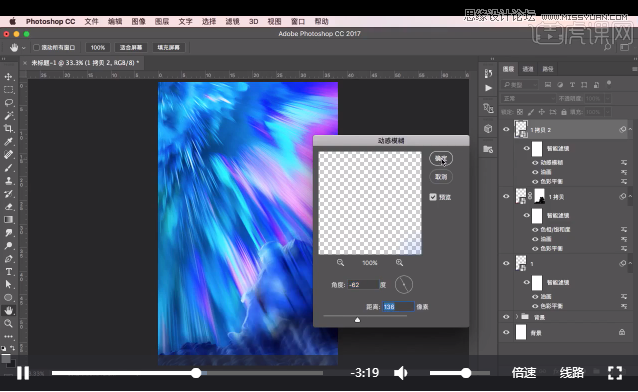The image size is (638, 392).
Task: Click the angle input field
Action: point(363,285)
